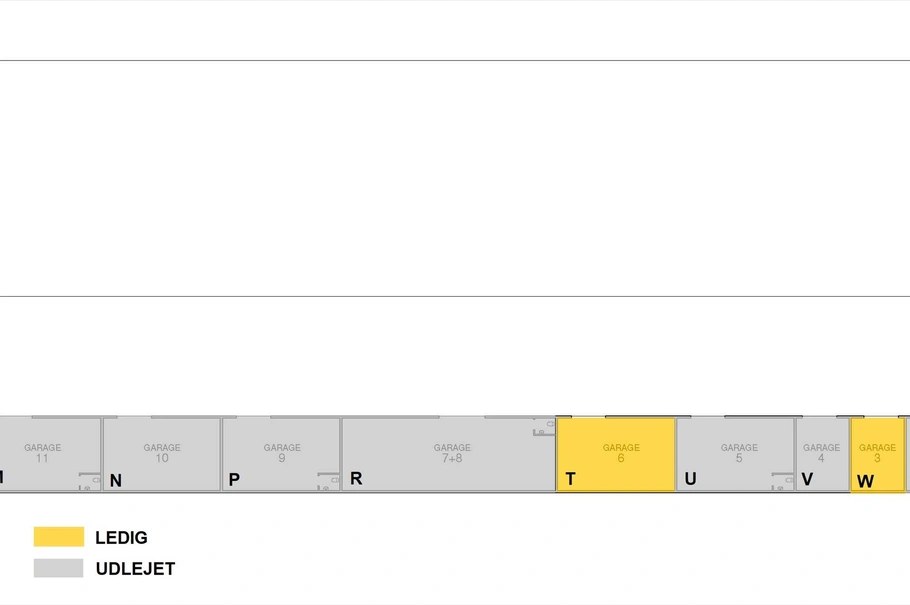The width and height of the screenshot is (910, 605).
Task: Select the yellow Garage 6 unit
Action: tap(616, 454)
